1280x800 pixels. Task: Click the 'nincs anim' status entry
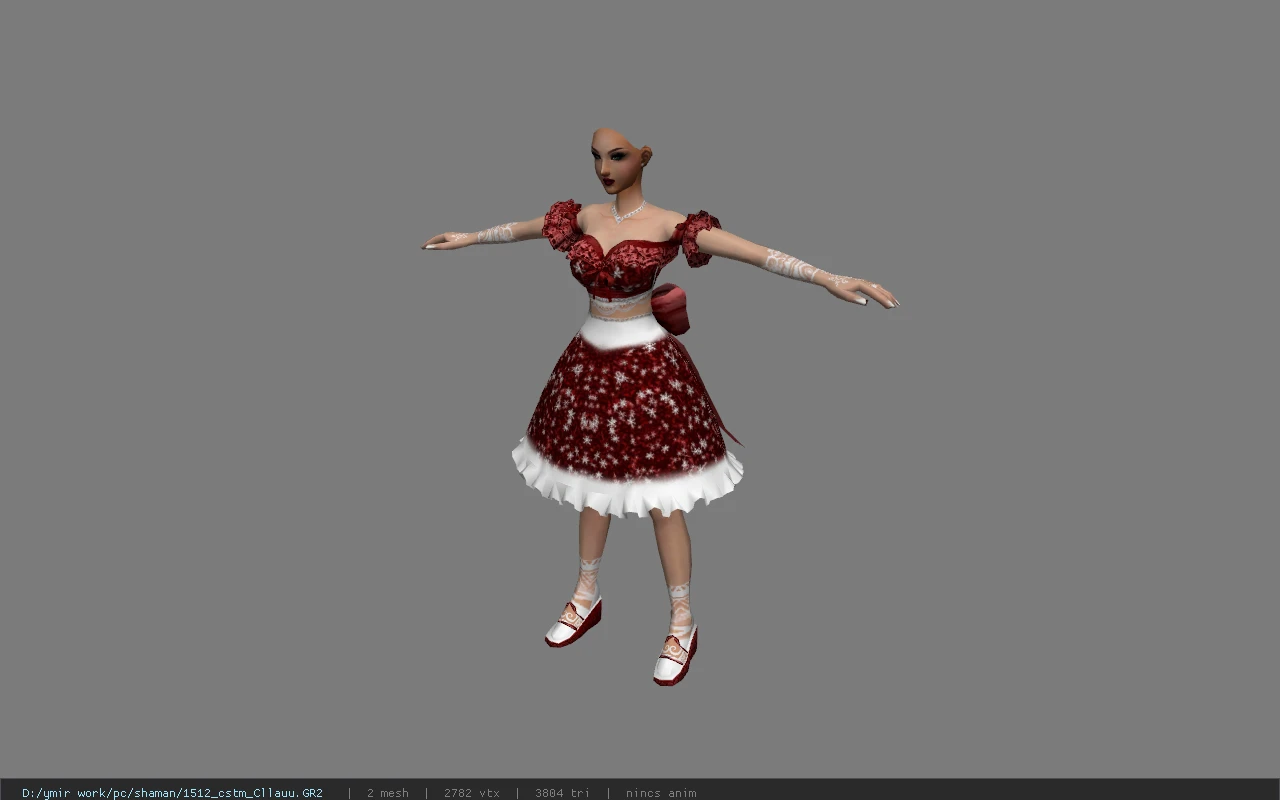(661, 793)
